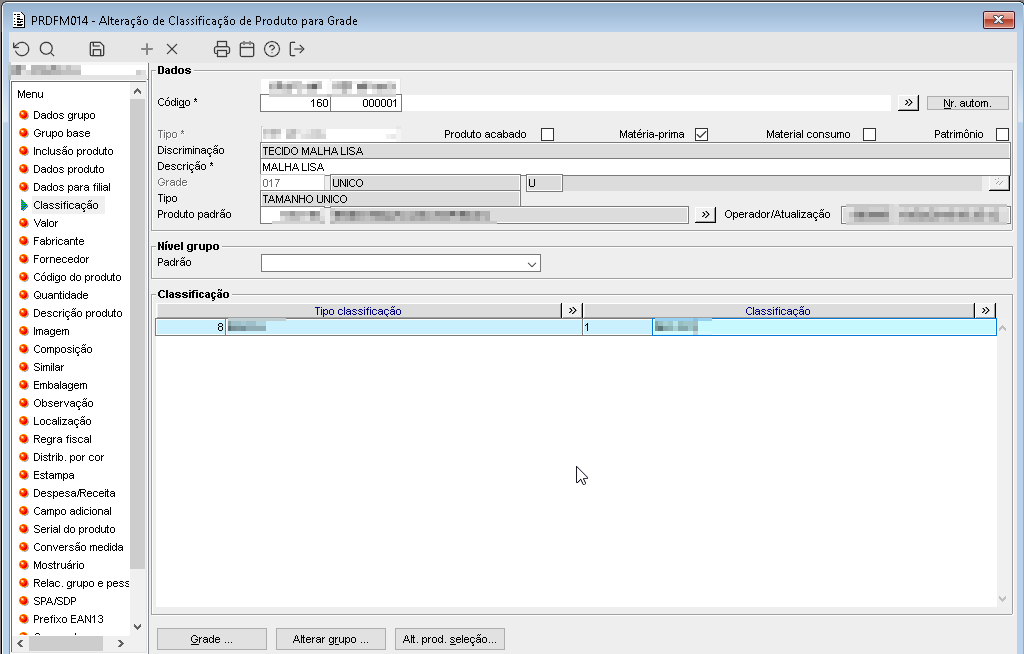This screenshot has height=654, width=1024.
Task: Click the Alterar grupo ... button
Action: coord(330,639)
